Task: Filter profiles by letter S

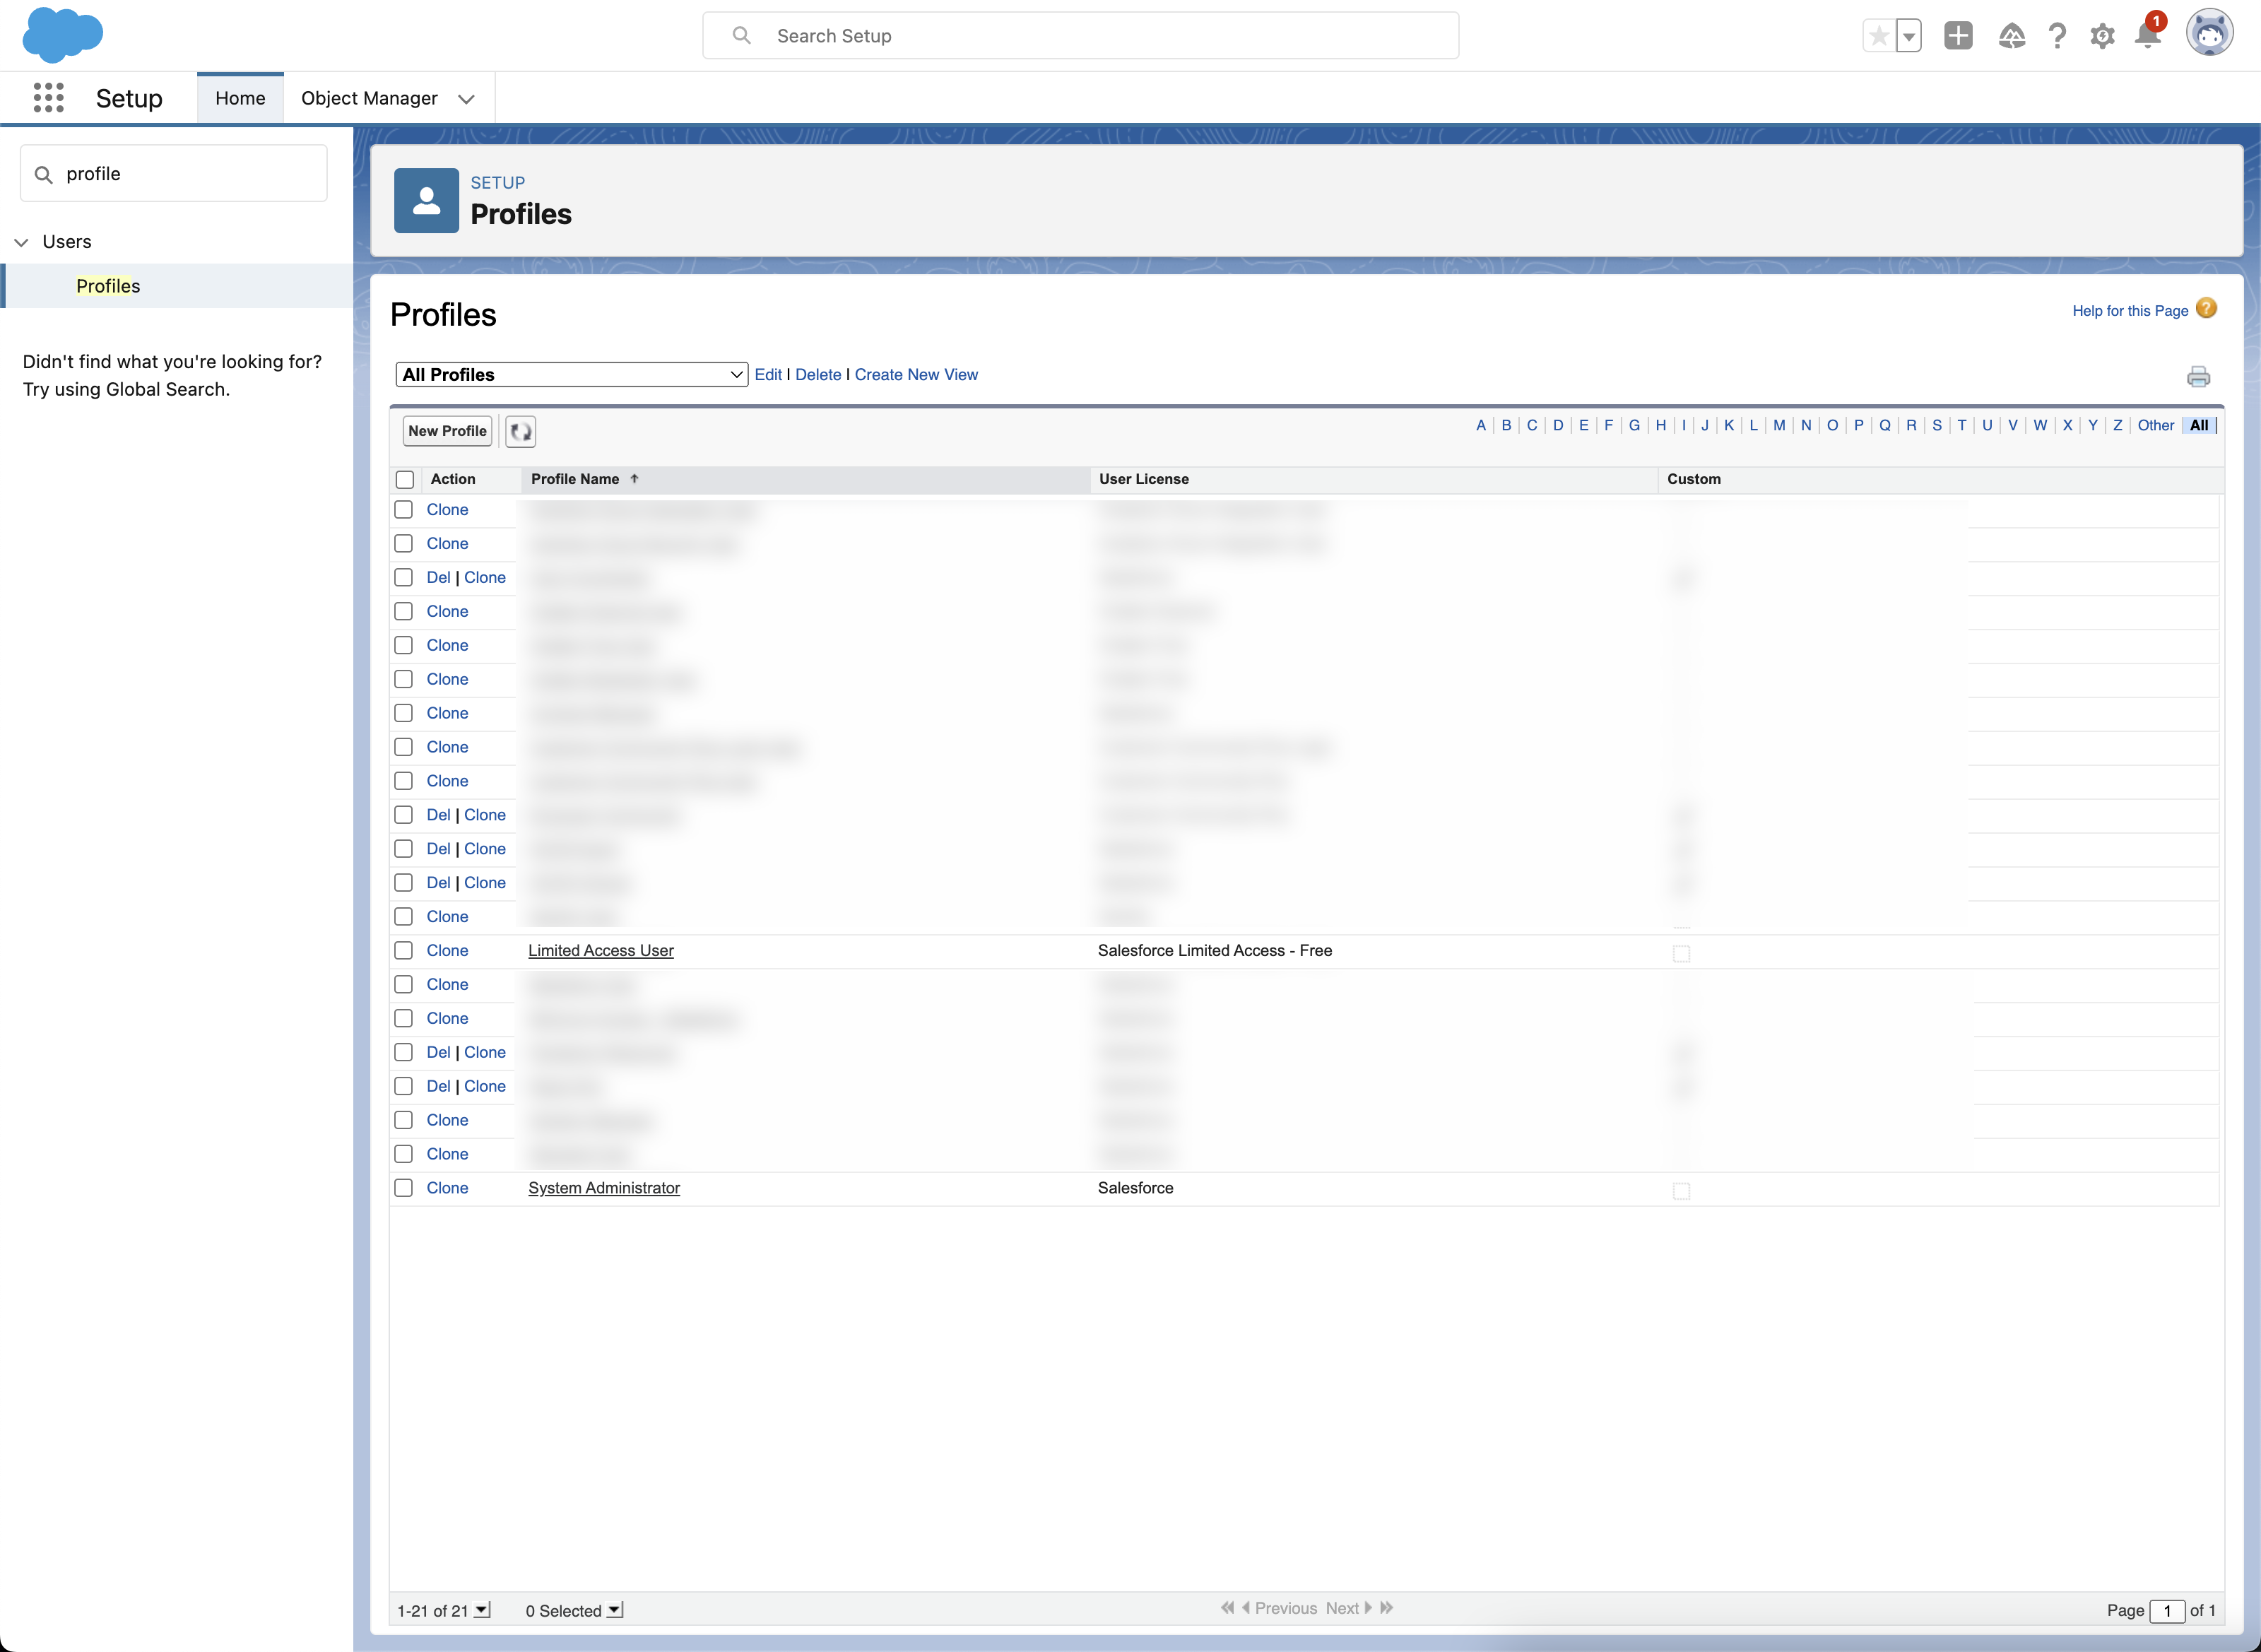Action: click(x=1937, y=425)
